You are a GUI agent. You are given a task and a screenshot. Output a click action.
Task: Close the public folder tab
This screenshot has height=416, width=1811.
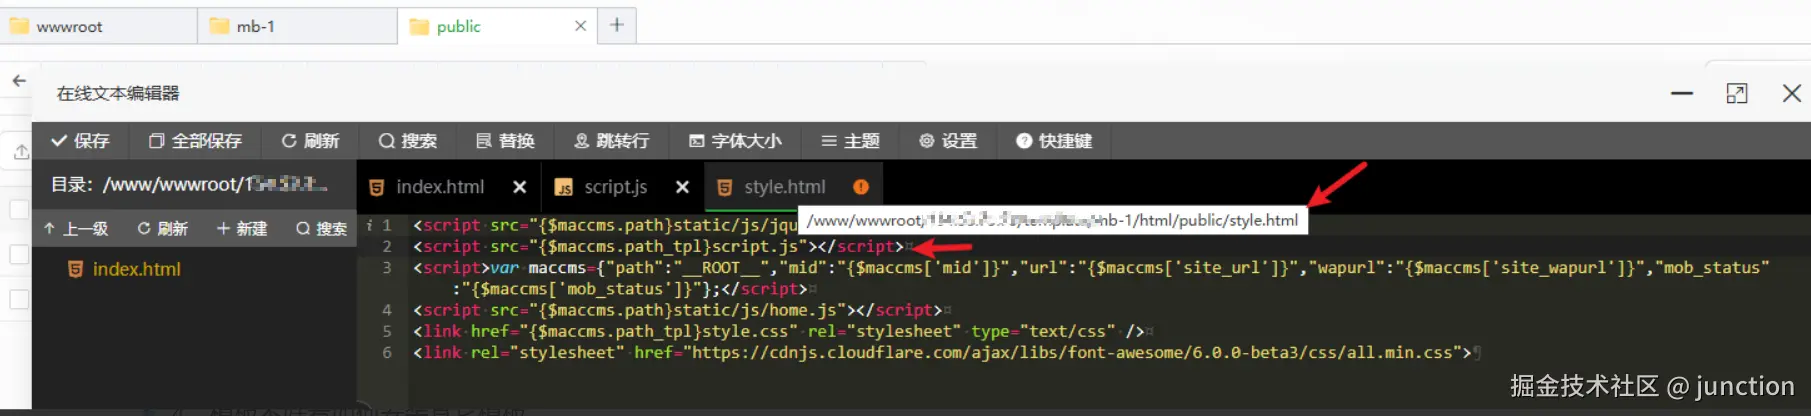(580, 26)
